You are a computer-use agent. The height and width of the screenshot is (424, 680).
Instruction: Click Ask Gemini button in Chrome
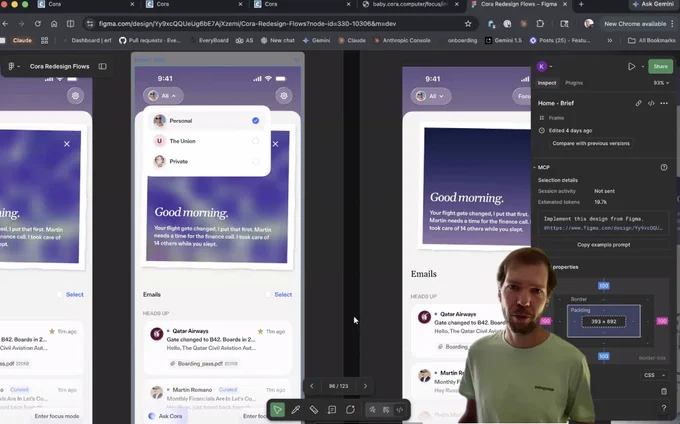pyautogui.click(x=653, y=4)
